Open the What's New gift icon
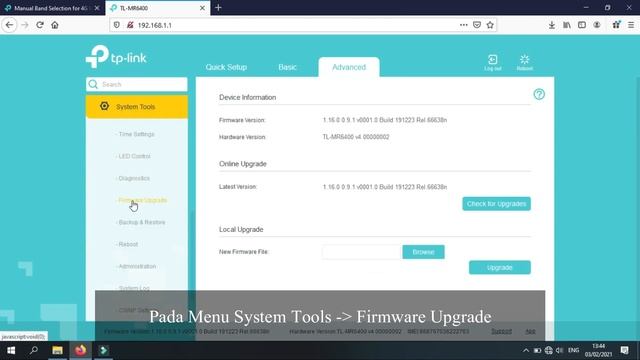The height and width of the screenshot is (360, 640). click(616, 25)
